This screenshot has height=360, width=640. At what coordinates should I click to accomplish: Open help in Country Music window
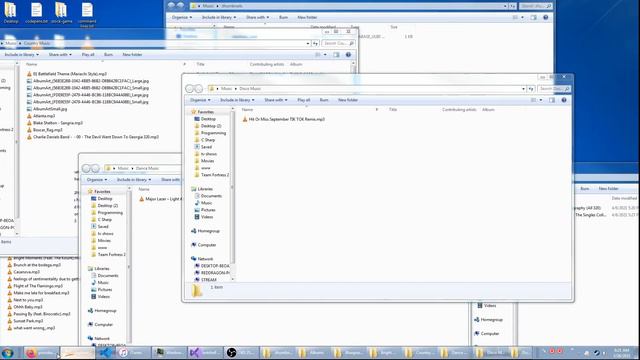[348, 55]
